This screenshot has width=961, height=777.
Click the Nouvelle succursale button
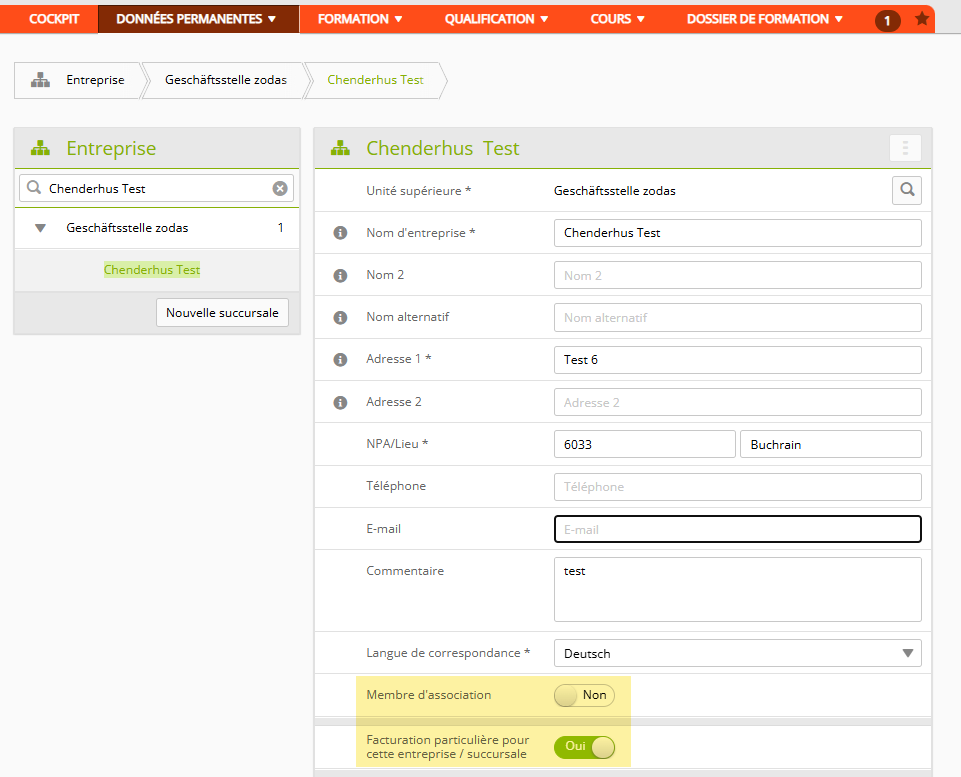click(222, 313)
